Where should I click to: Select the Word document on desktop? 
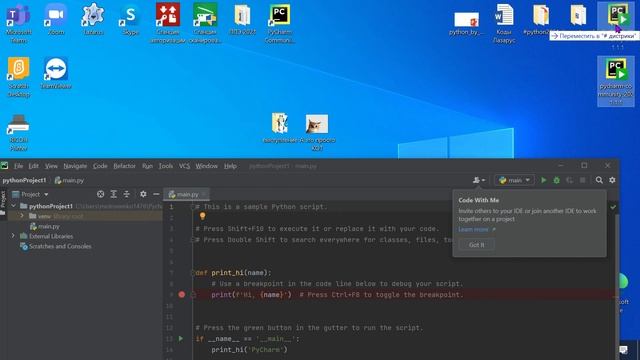[x=504, y=23]
